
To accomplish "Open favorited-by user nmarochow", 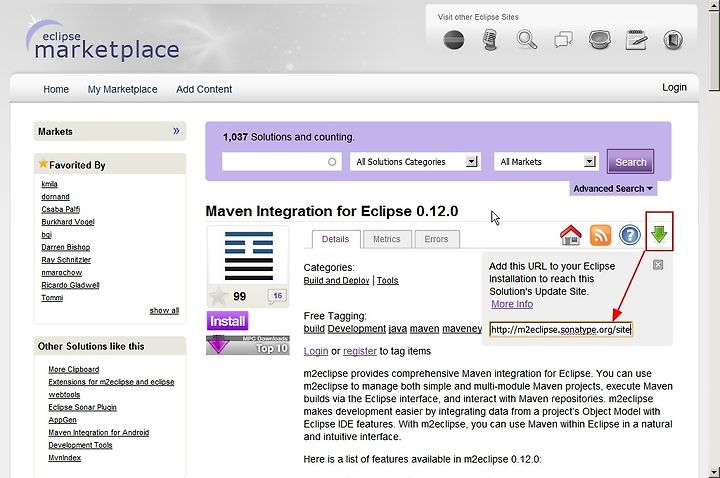I will [x=62, y=272].
